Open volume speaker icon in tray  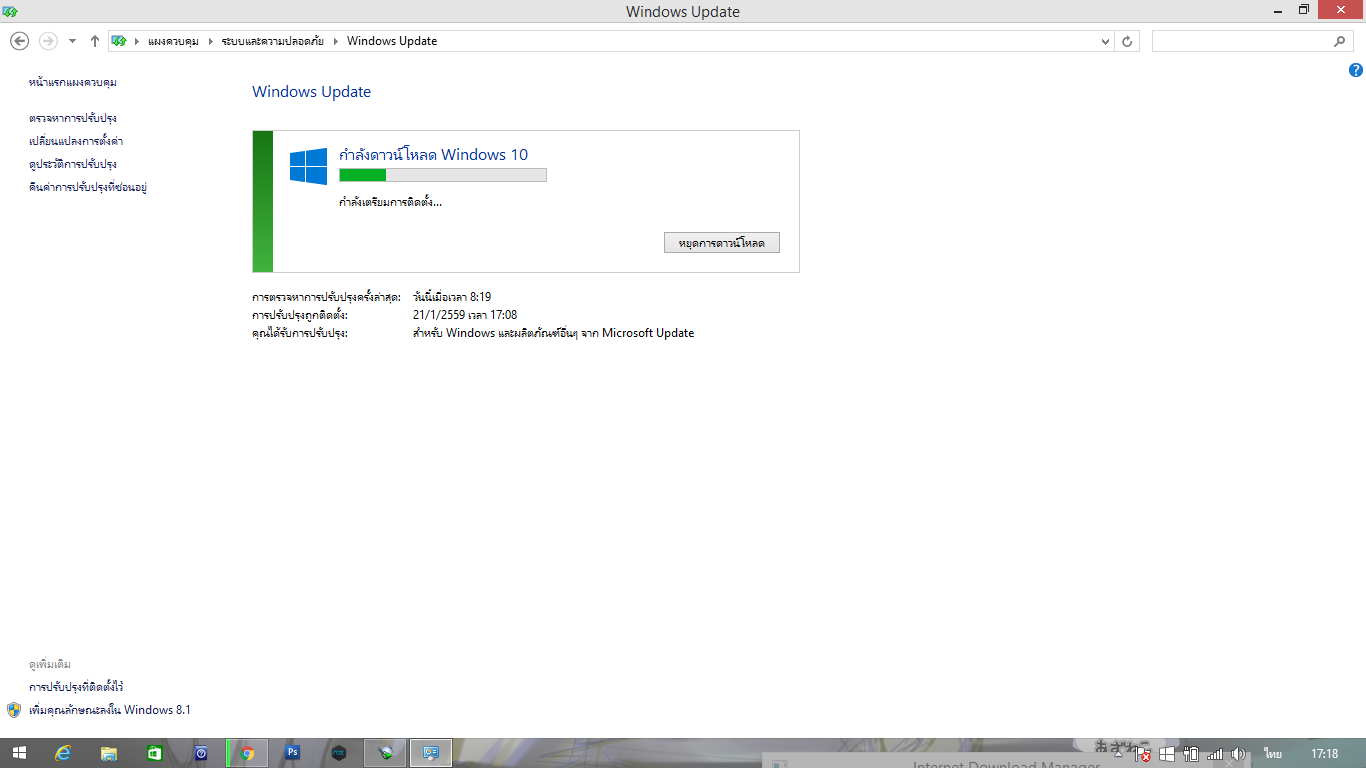(x=1238, y=754)
